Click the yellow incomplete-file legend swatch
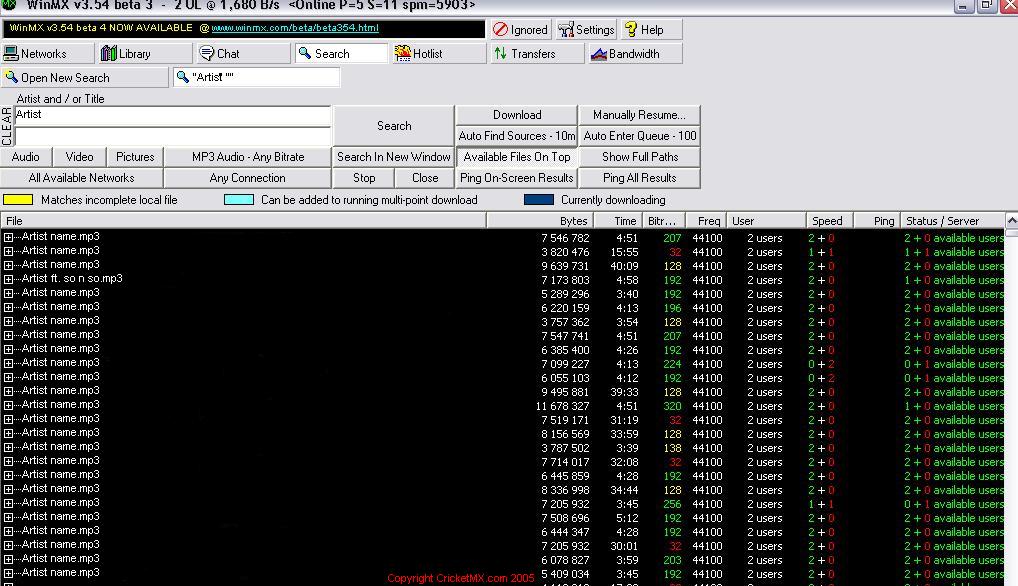This screenshot has height=586, width=1018. point(18,200)
